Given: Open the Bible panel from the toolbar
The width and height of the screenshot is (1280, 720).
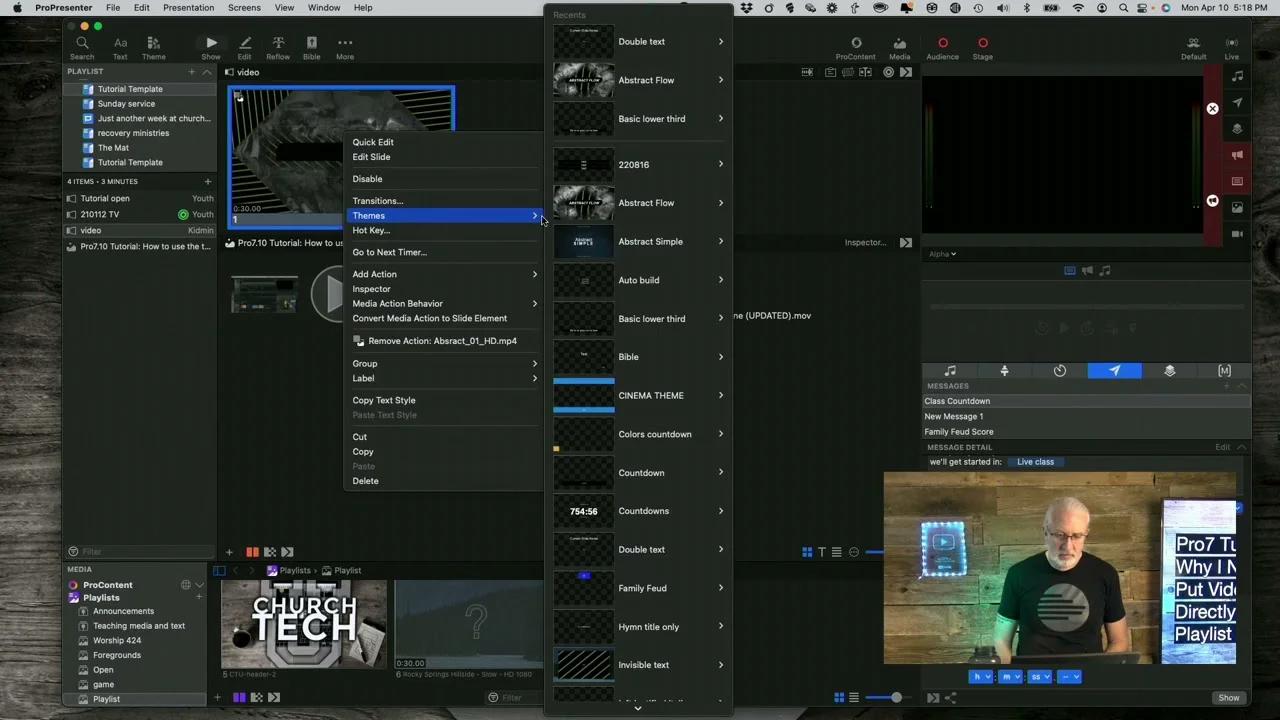Looking at the screenshot, I should (311, 44).
